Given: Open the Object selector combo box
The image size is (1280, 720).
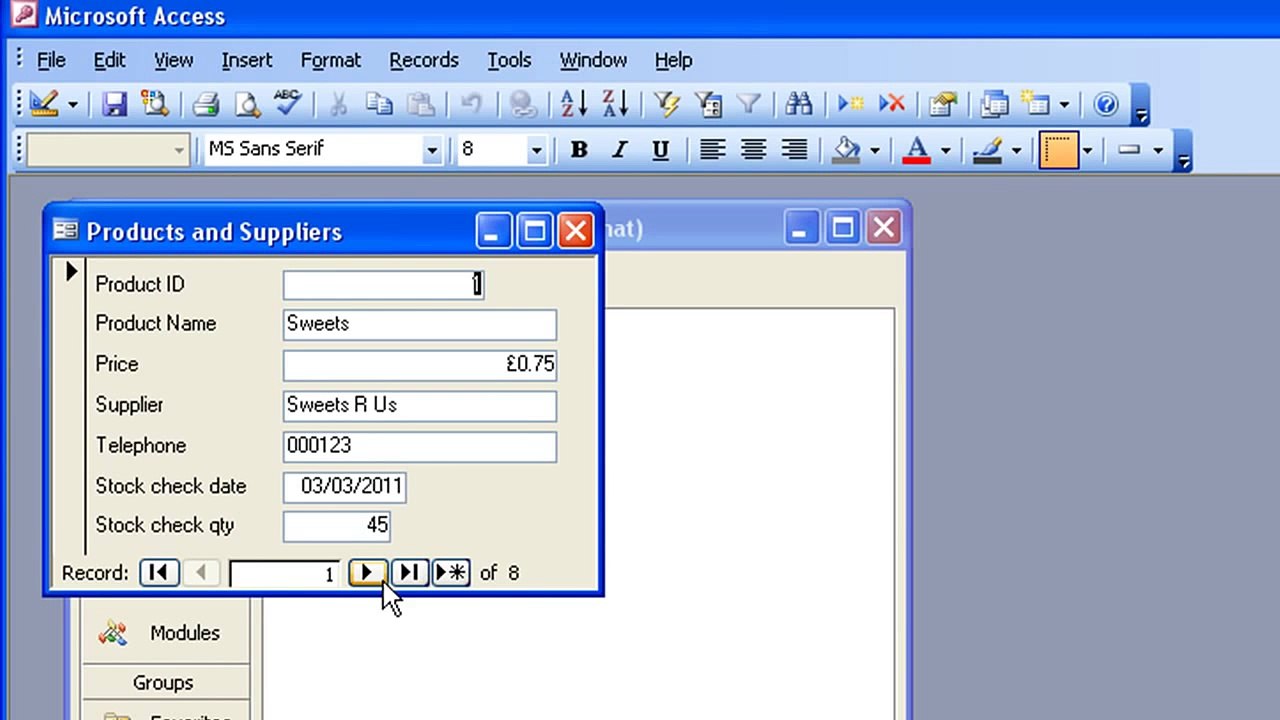Looking at the screenshot, I should tap(108, 150).
